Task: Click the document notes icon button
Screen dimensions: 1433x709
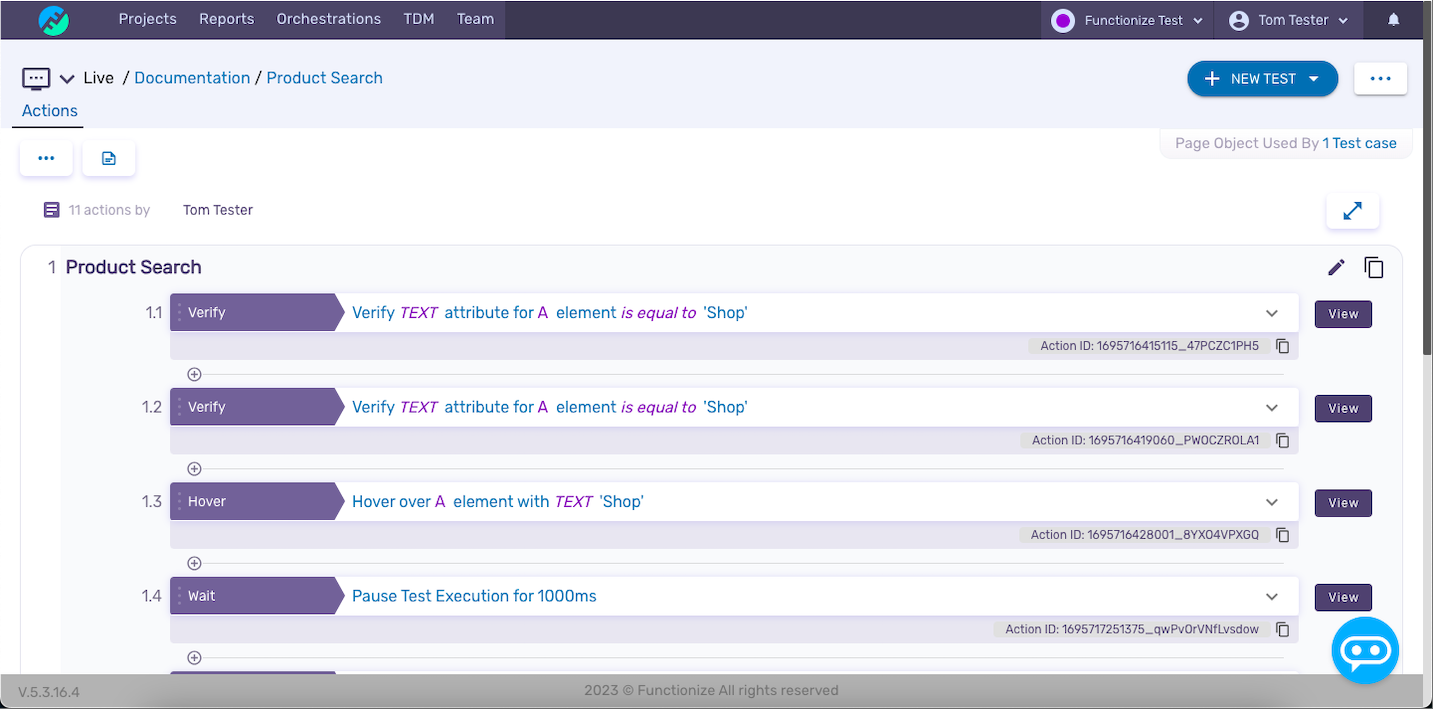Action: click(109, 158)
